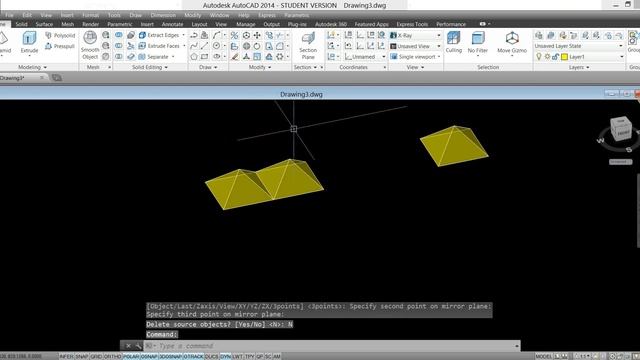Click the Separate solid tool

pyautogui.click(x=154, y=56)
